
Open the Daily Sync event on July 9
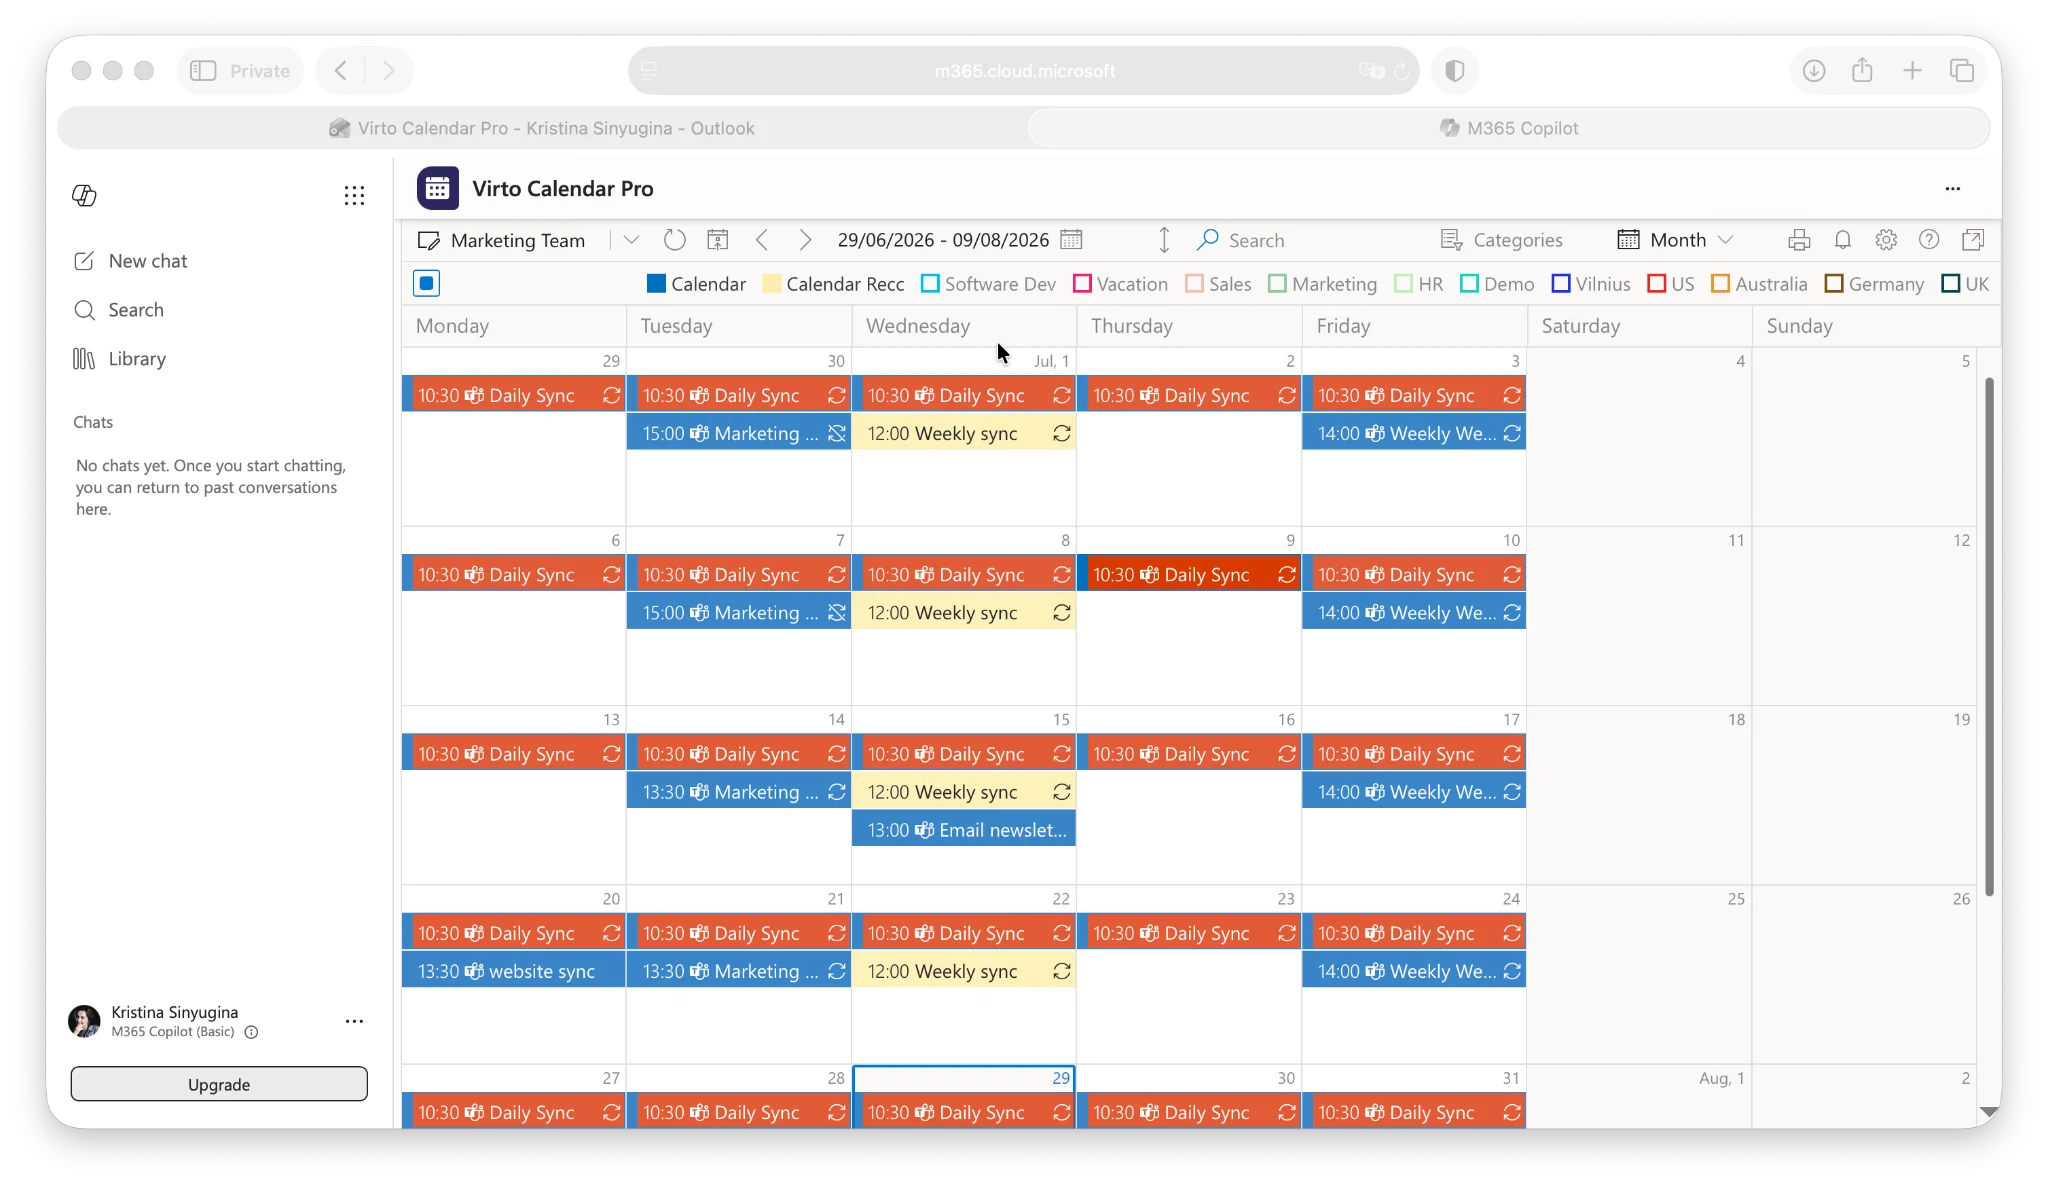coord(1189,574)
